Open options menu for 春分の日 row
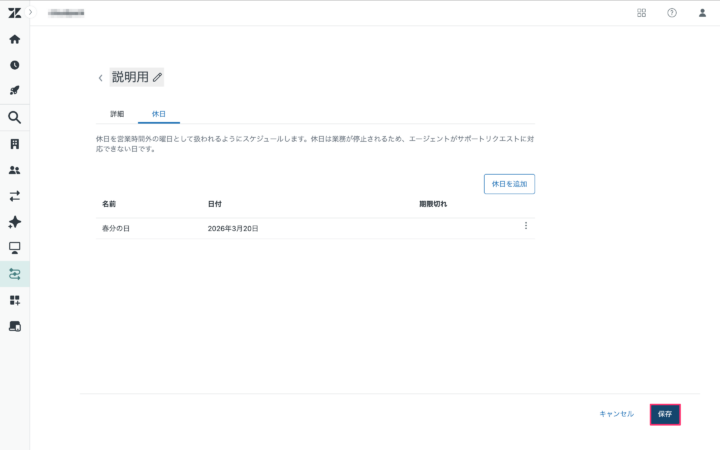This screenshot has width=720, height=450. pyautogui.click(x=526, y=226)
